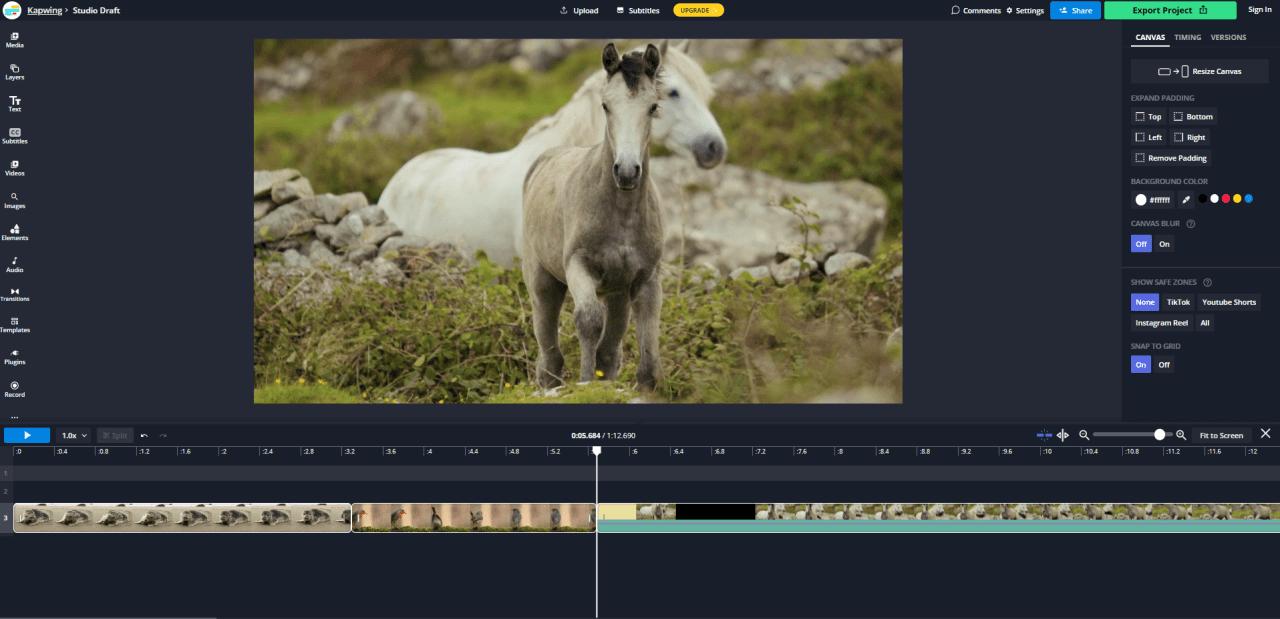This screenshot has width=1280, height=619.
Task: Switch to the Versions tab
Action: 1228,37
